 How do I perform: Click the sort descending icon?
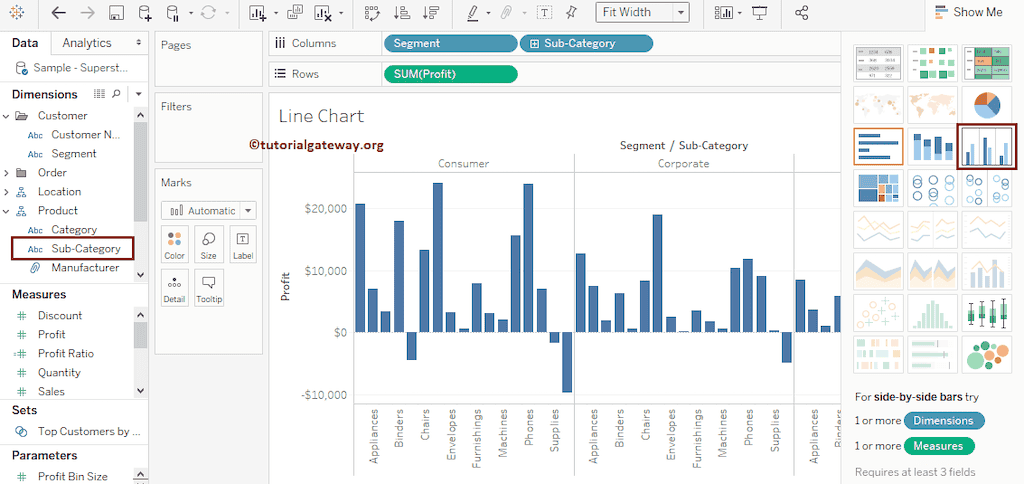tap(430, 13)
